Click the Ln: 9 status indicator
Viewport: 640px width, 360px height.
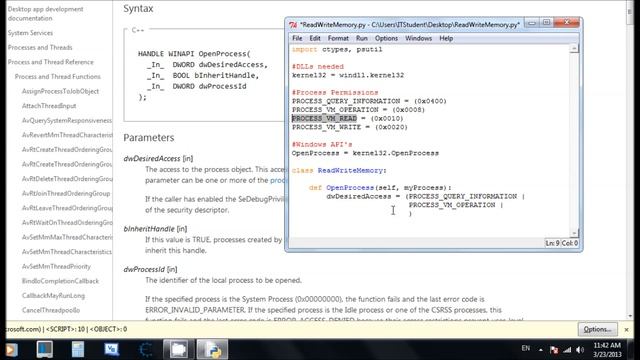point(552,243)
